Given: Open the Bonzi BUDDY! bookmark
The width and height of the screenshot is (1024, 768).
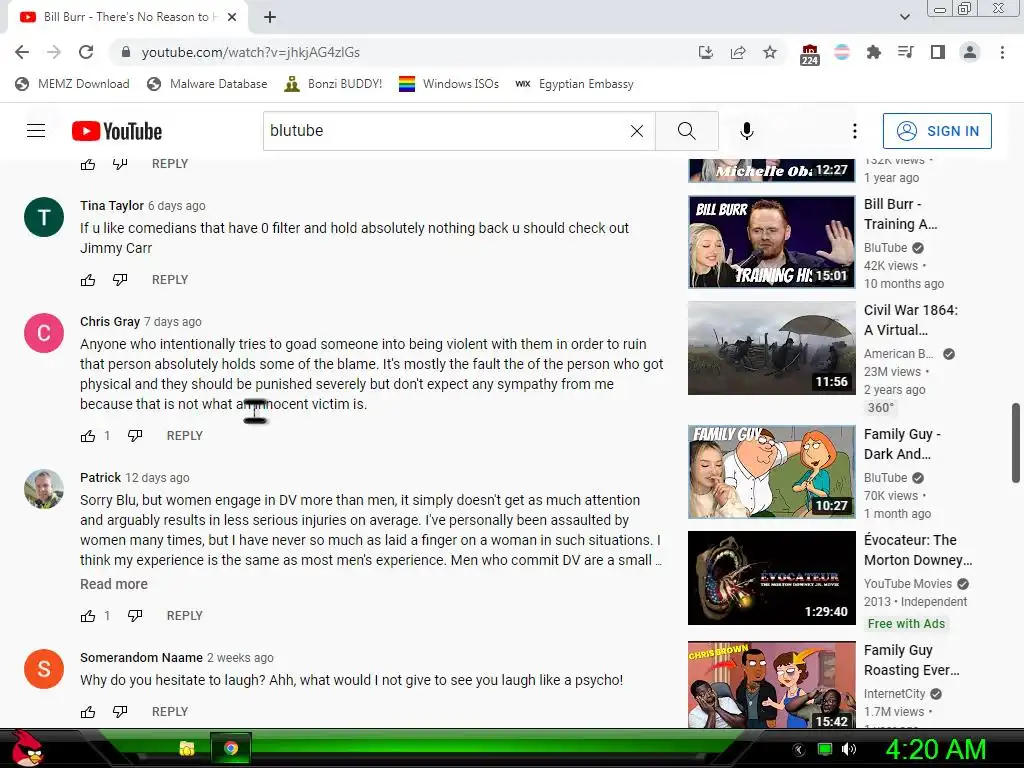Looking at the screenshot, I should coord(334,84).
